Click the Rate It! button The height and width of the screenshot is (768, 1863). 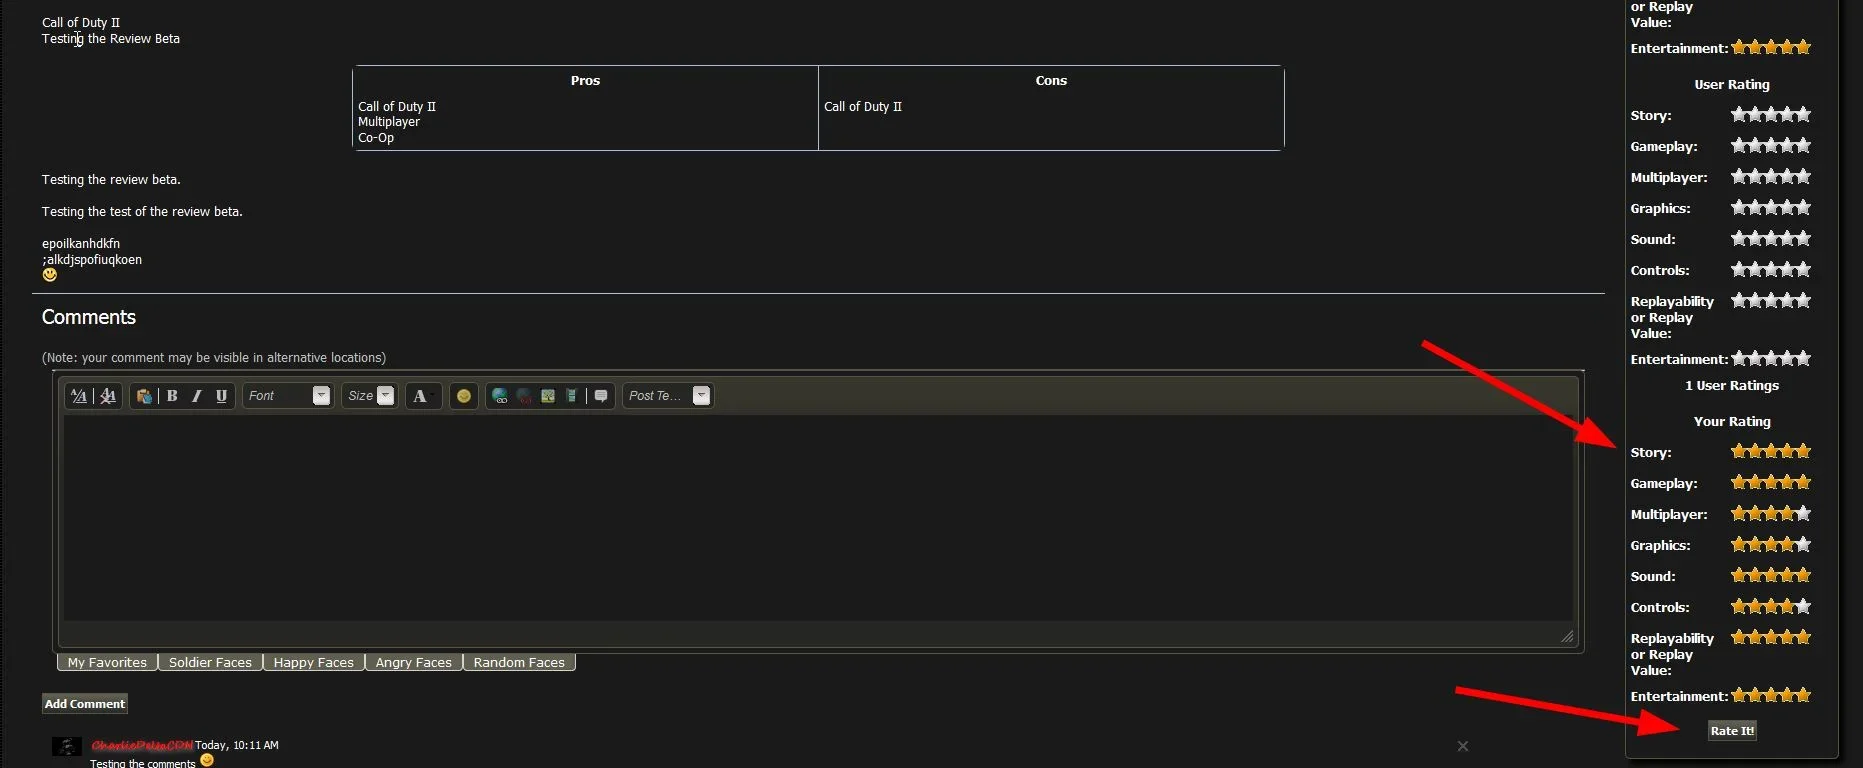1732,731
